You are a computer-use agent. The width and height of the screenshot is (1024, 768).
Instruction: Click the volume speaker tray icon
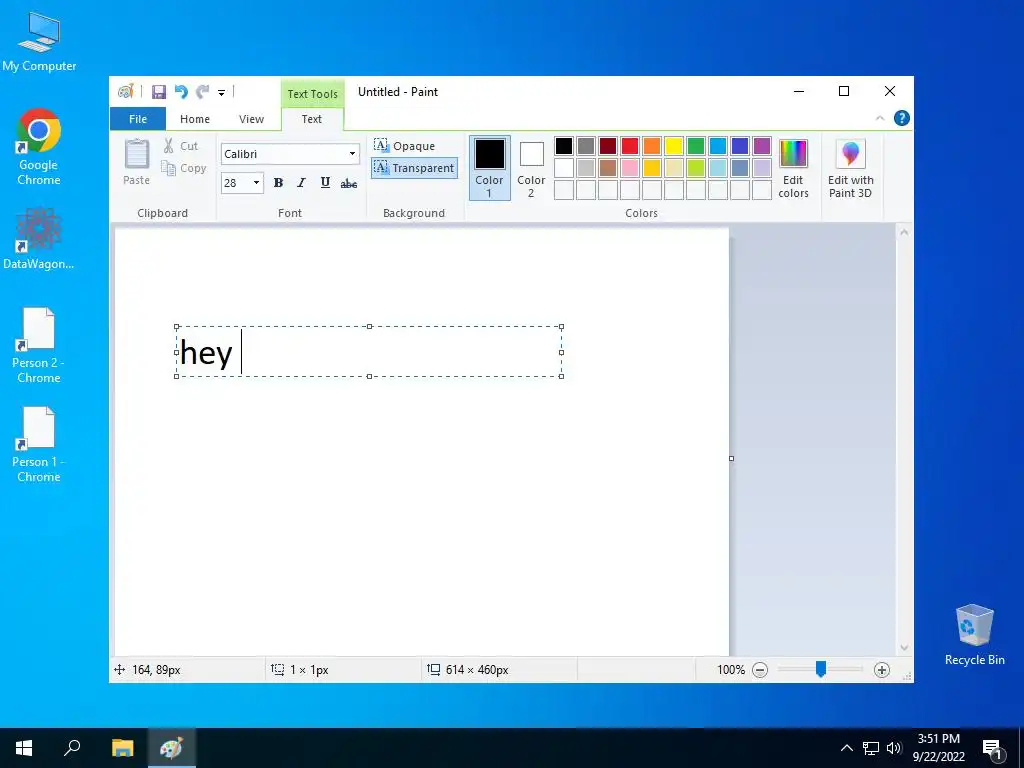[894, 748]
